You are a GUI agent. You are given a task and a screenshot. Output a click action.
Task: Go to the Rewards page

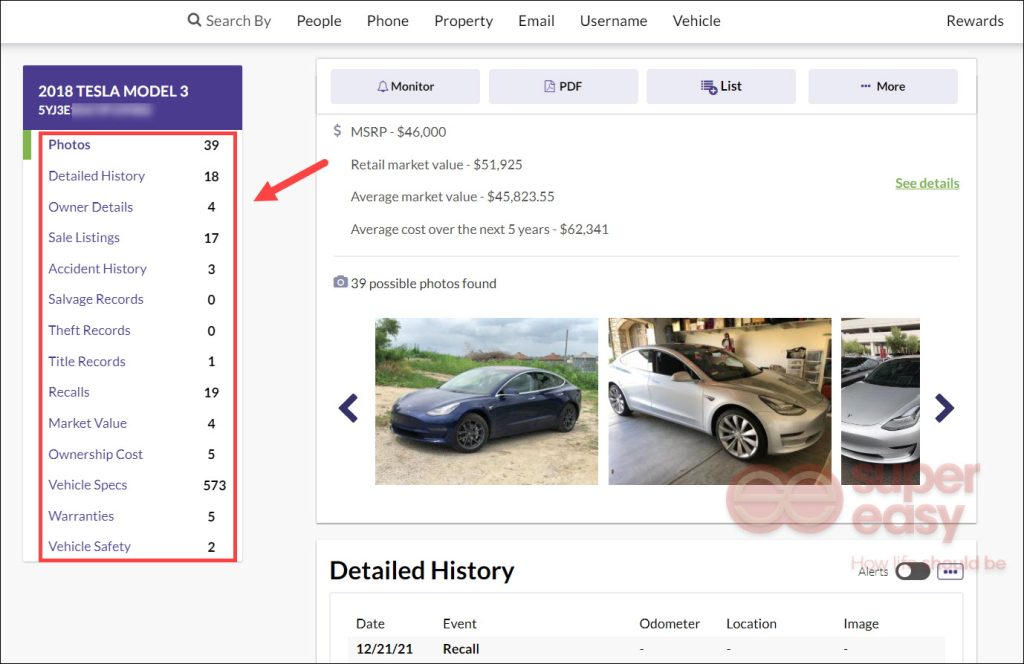point(974,21)
